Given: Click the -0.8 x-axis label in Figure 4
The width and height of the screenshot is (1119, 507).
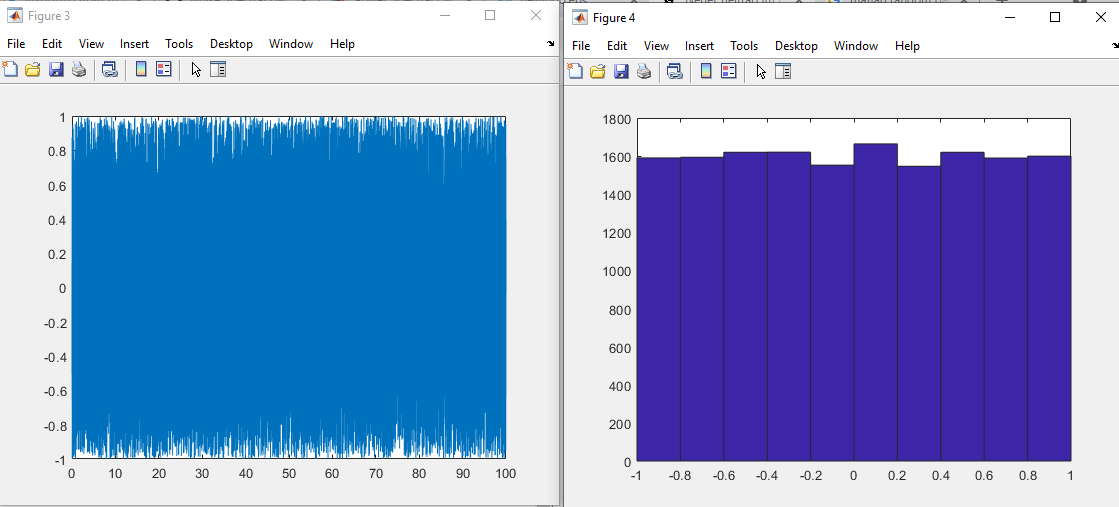Looking at the screenshot, I should point(679,475).
